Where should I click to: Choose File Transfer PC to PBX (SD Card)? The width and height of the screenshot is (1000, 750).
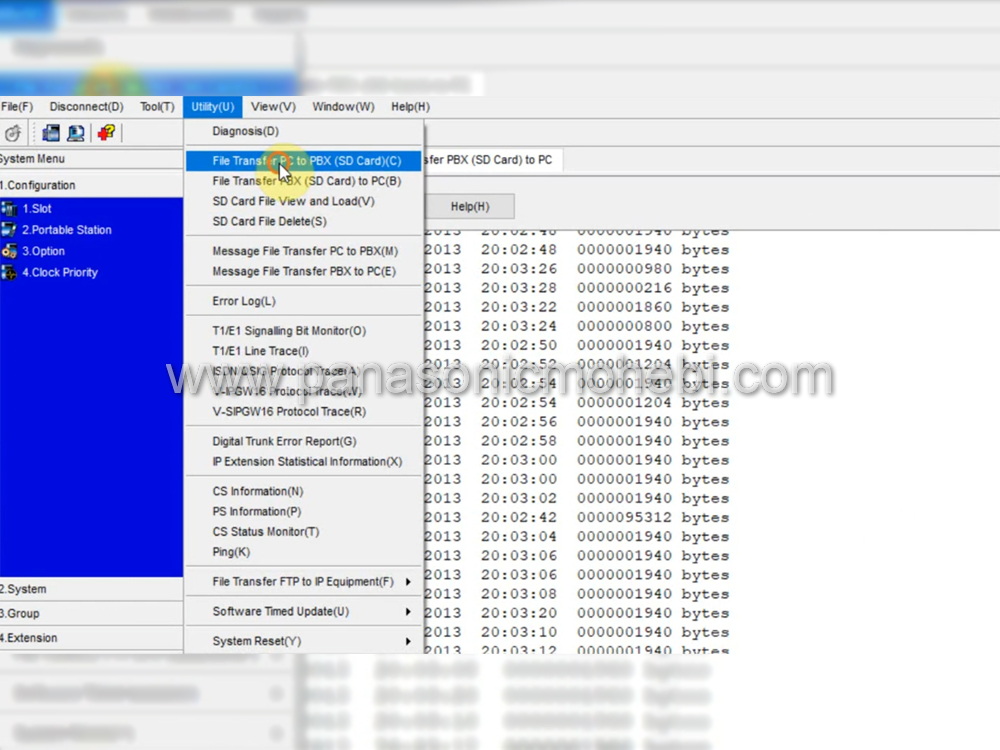click(306, 161)
